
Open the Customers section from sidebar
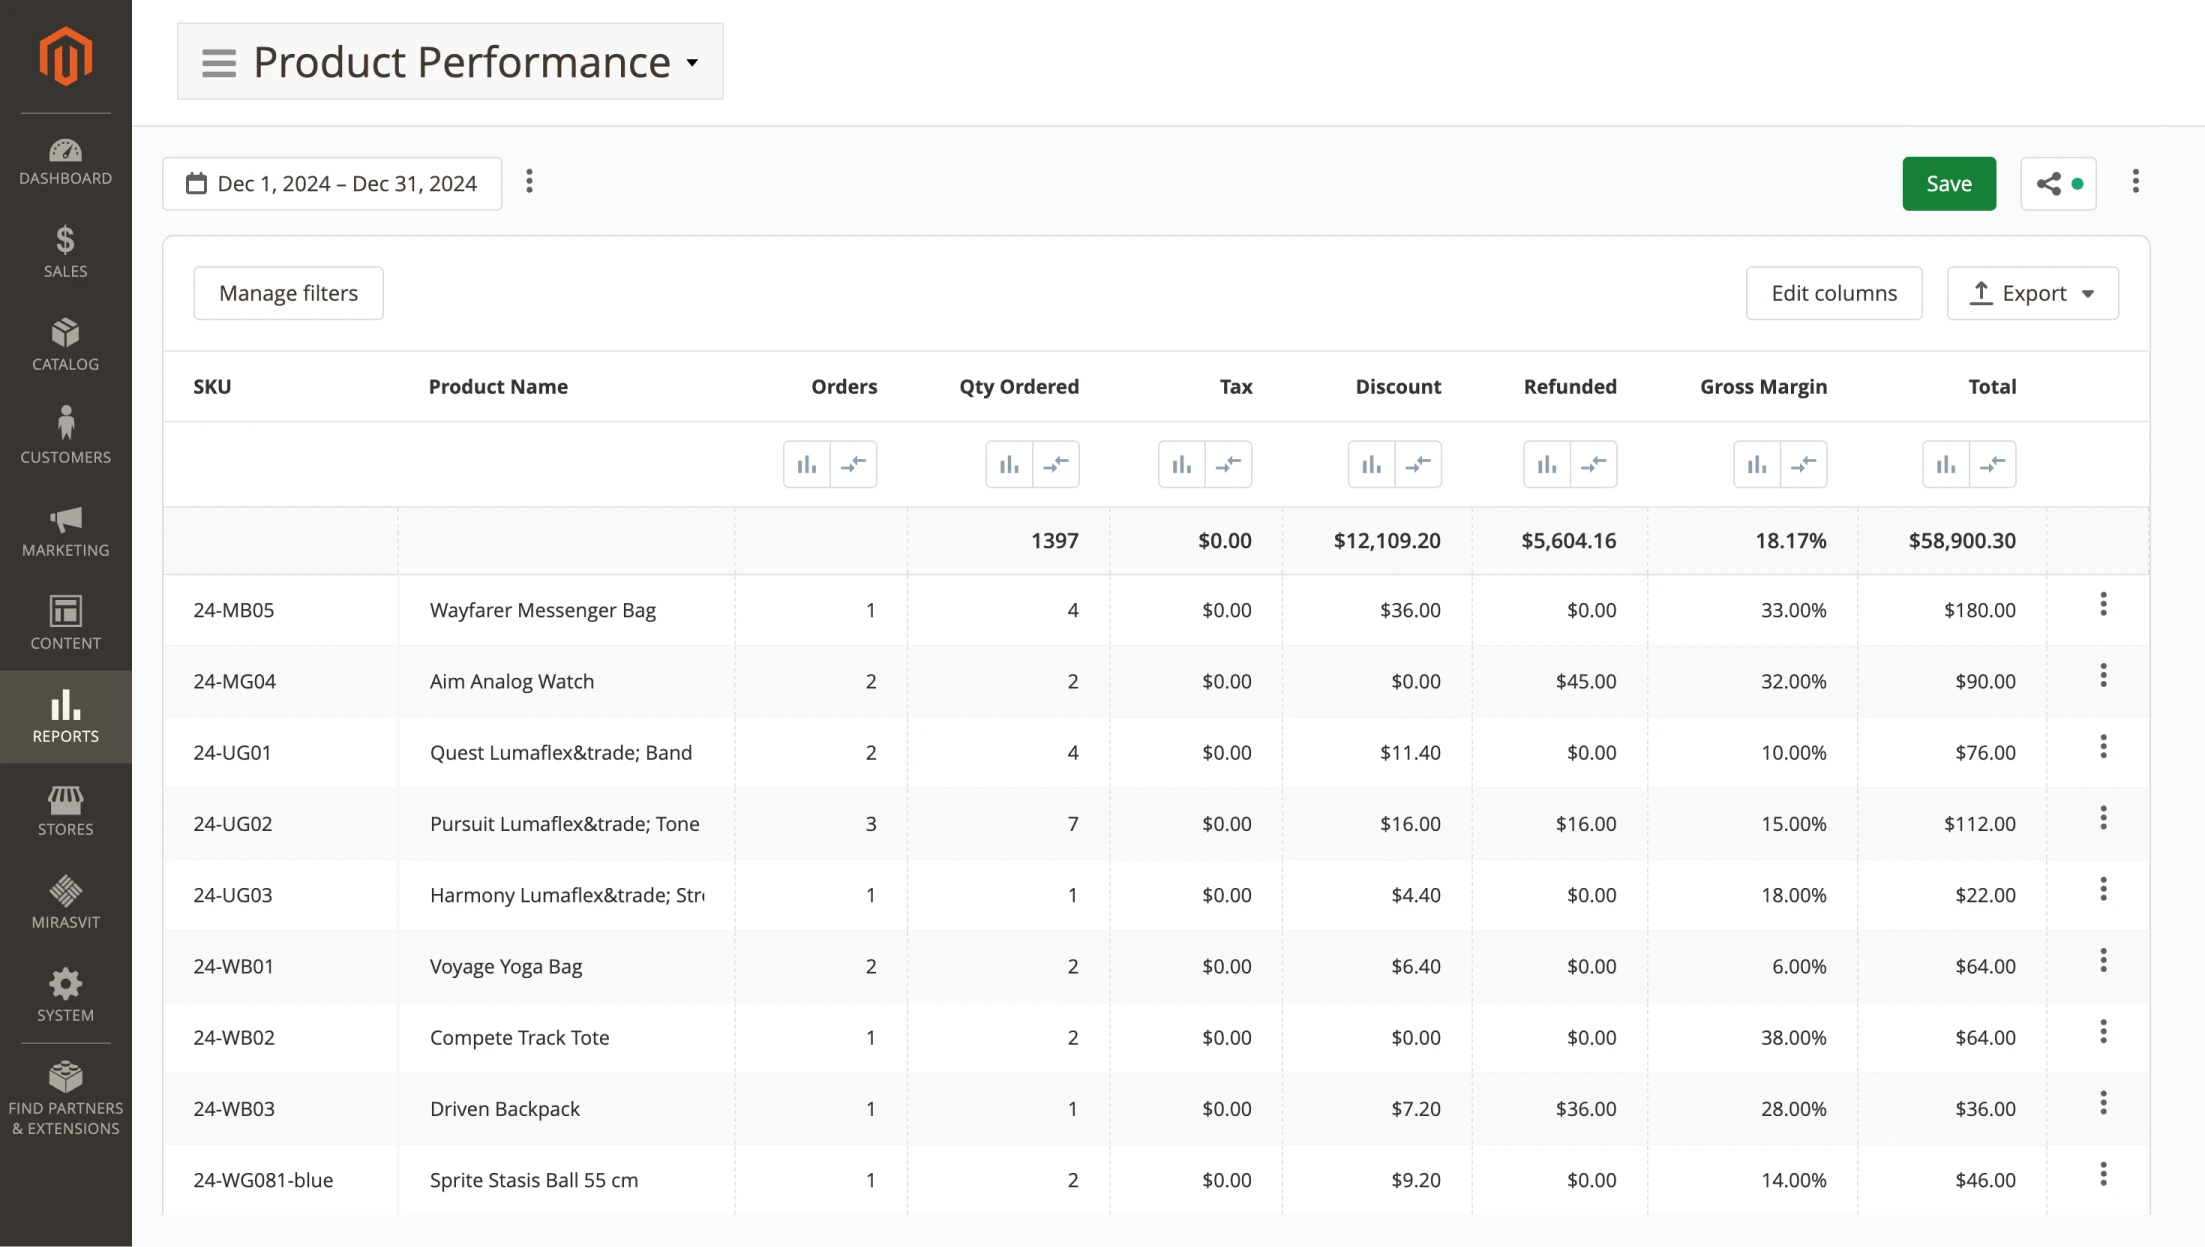pyautogui.click(x=65, y=433)
